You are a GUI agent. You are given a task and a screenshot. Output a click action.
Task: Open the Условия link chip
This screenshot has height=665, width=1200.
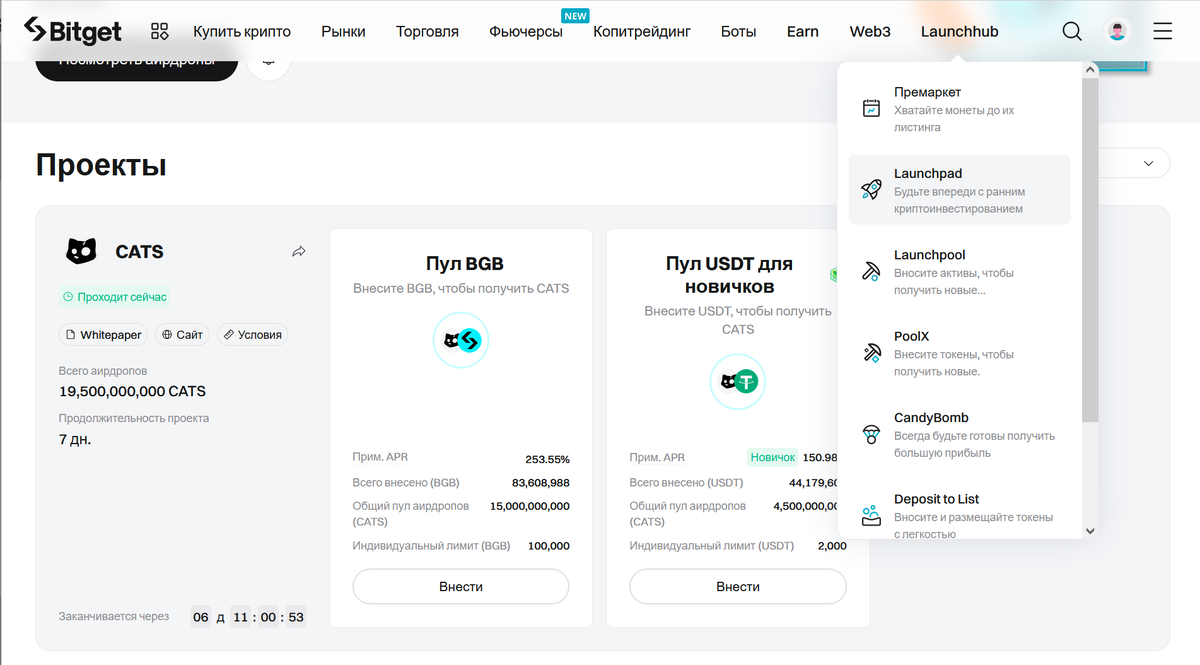[x=252, y=335]
